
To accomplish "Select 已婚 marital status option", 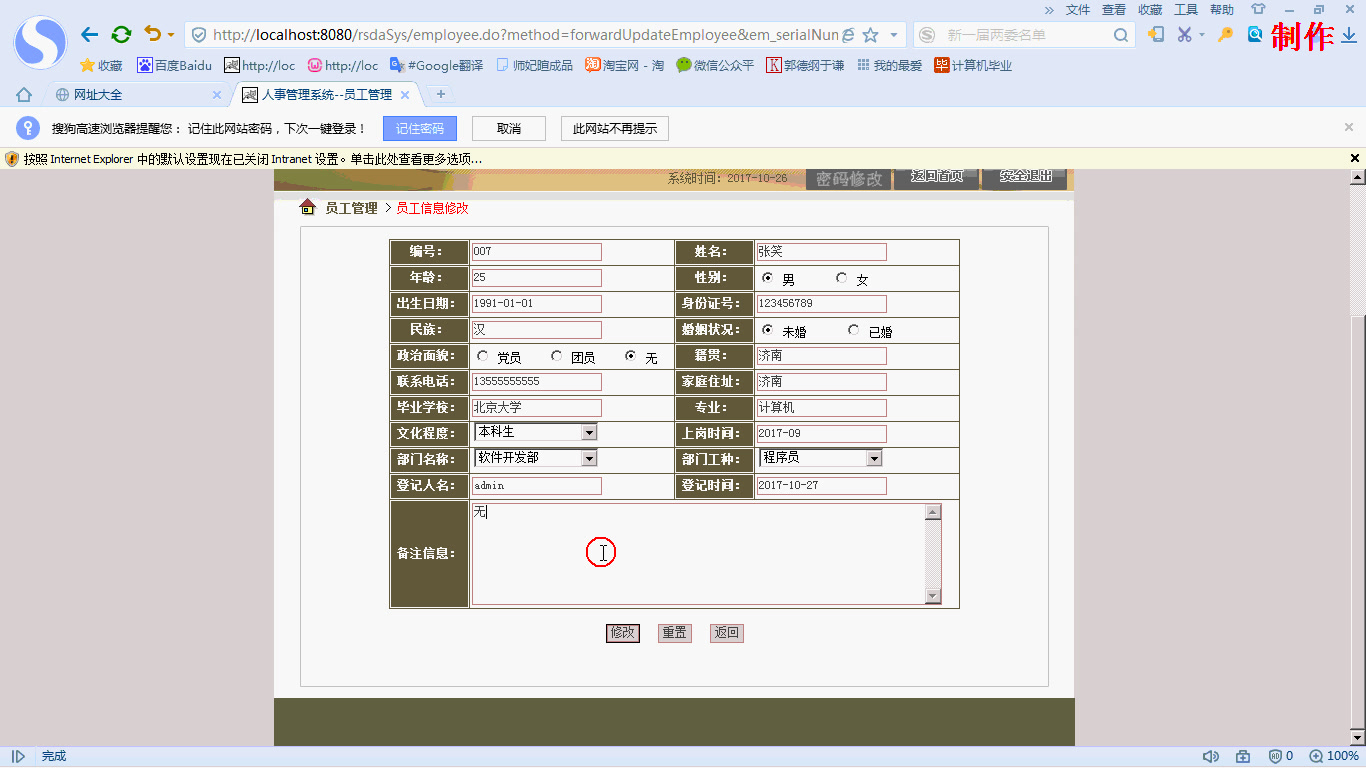I will pyautogui.click(x=853, y=330).
